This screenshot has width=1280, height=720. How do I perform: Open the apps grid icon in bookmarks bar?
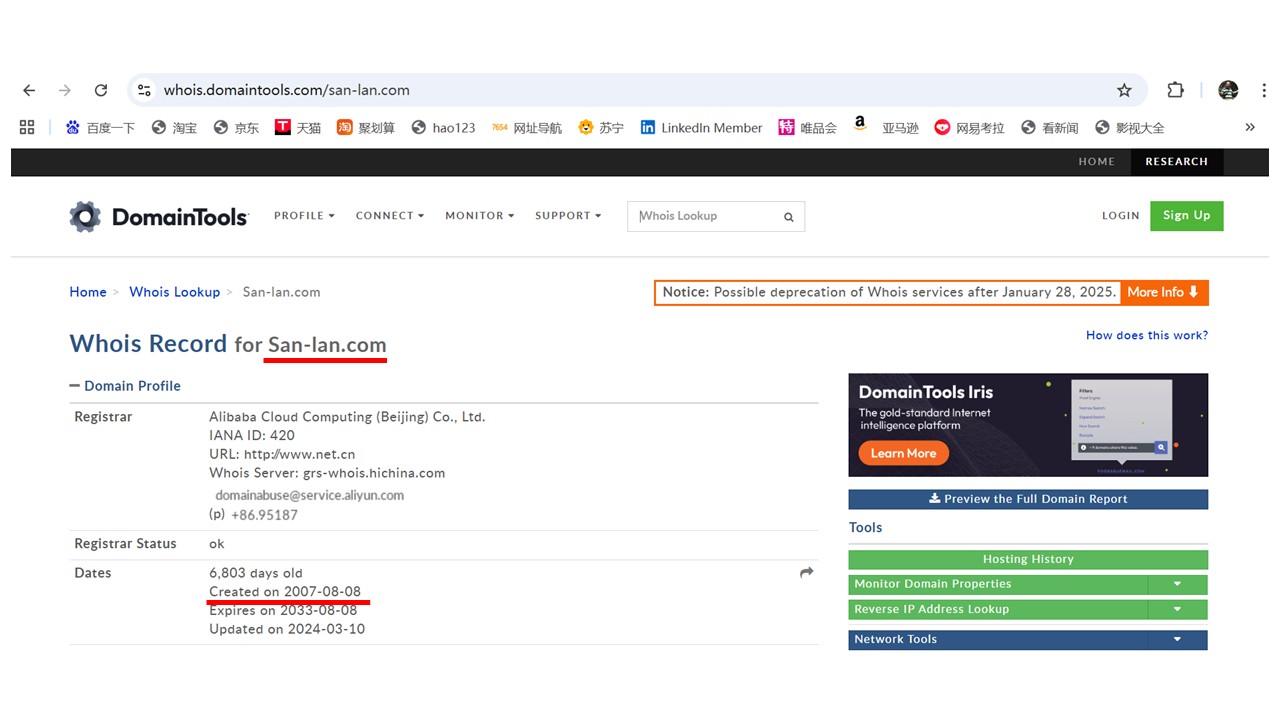[27, 127]
